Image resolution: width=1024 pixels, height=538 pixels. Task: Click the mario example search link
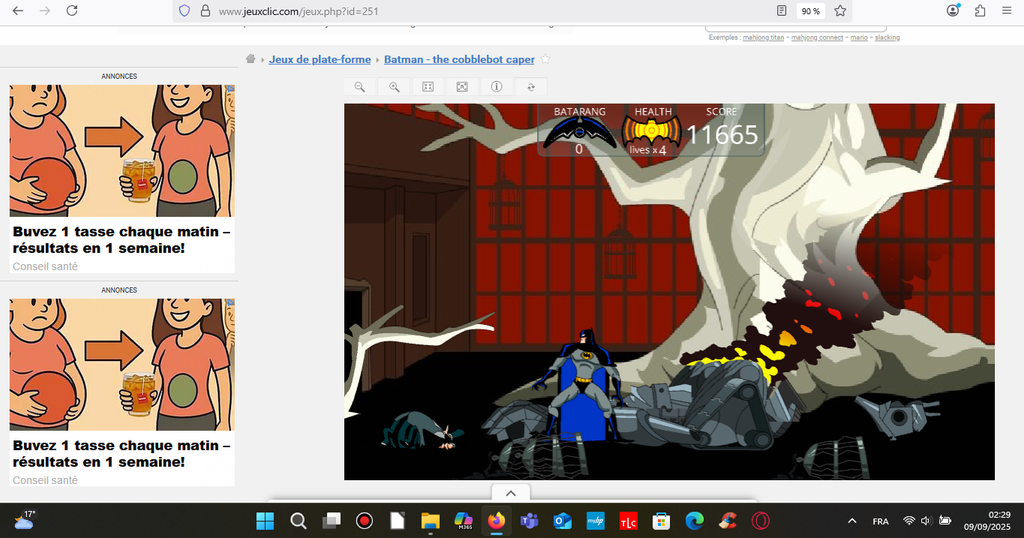click(x=859, y=38)
